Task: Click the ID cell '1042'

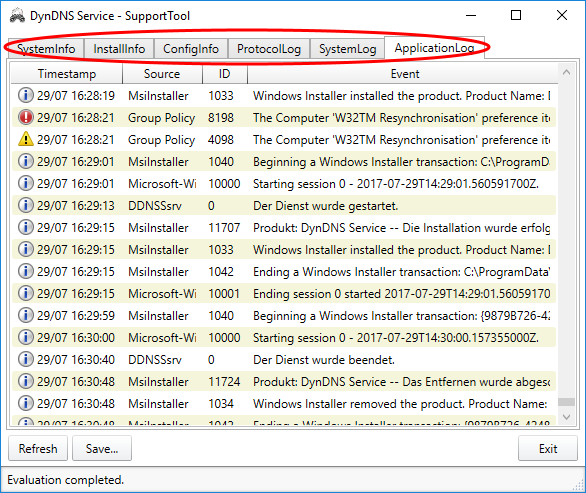Action: click(220, 272)
